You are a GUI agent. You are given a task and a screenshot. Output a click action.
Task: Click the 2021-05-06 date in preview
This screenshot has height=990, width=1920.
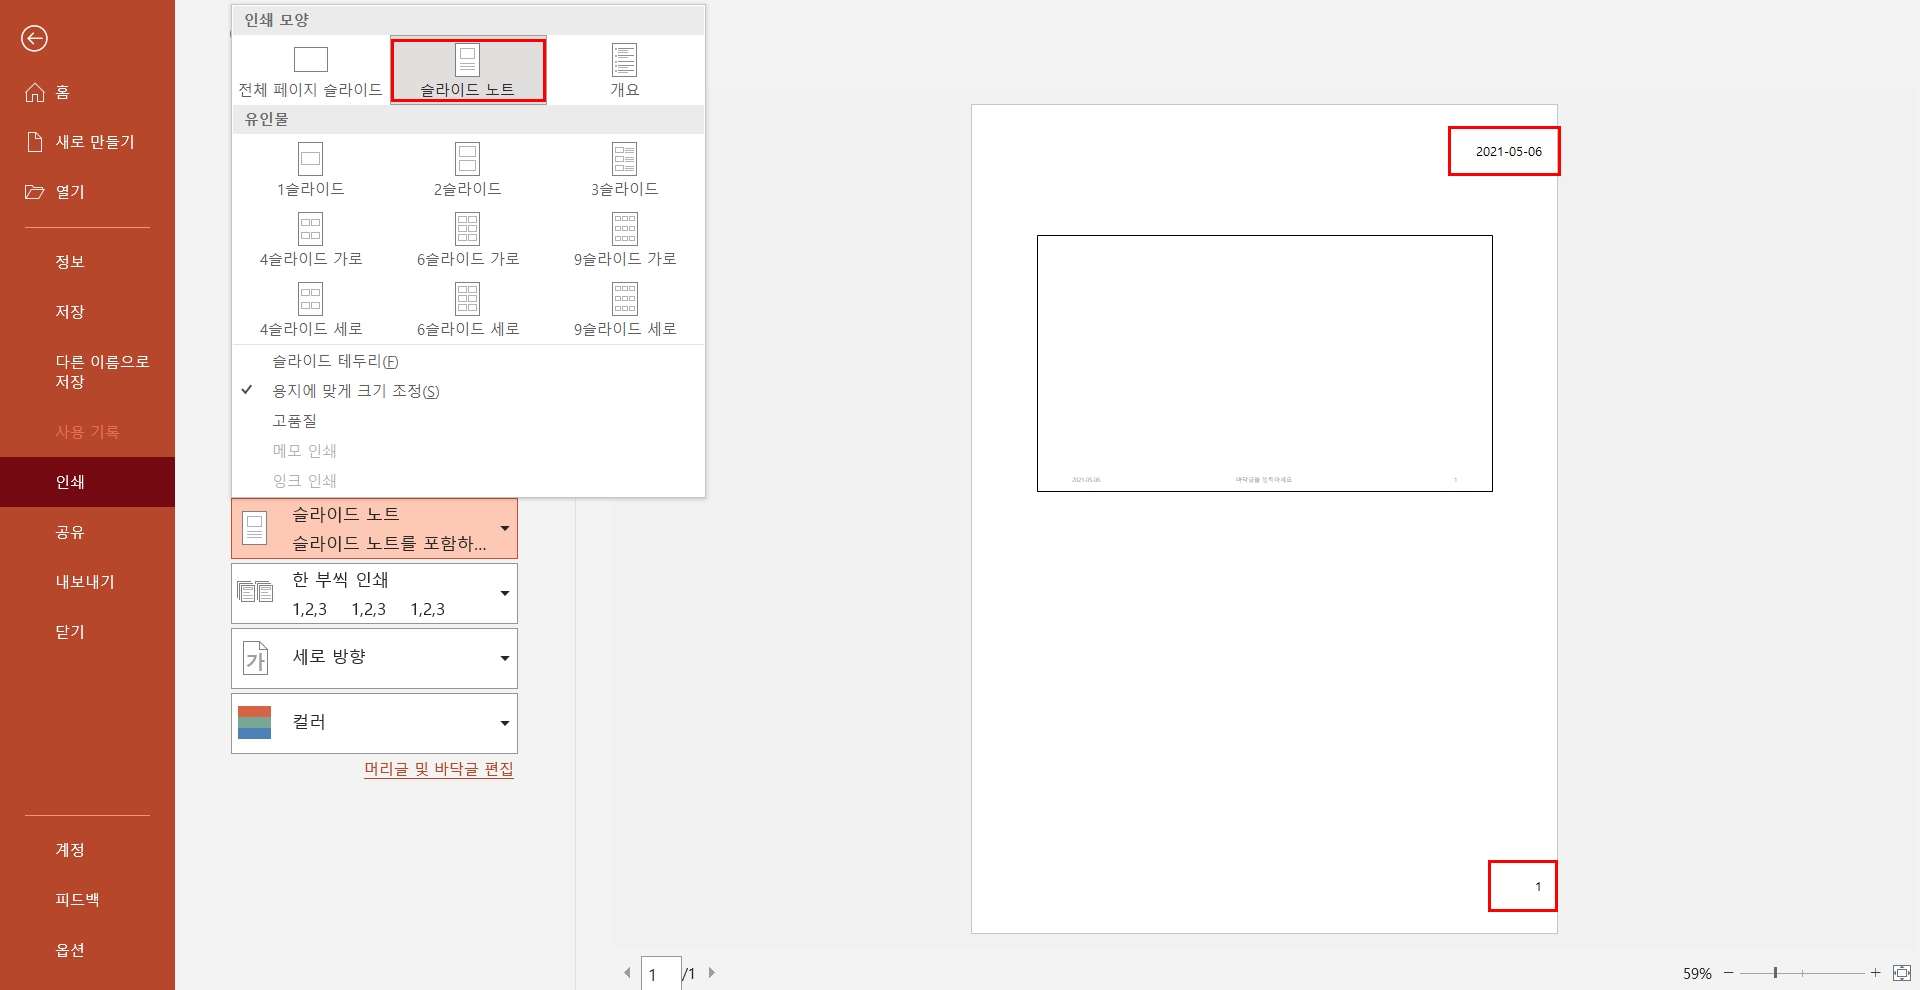click(x=1508, y=152)
